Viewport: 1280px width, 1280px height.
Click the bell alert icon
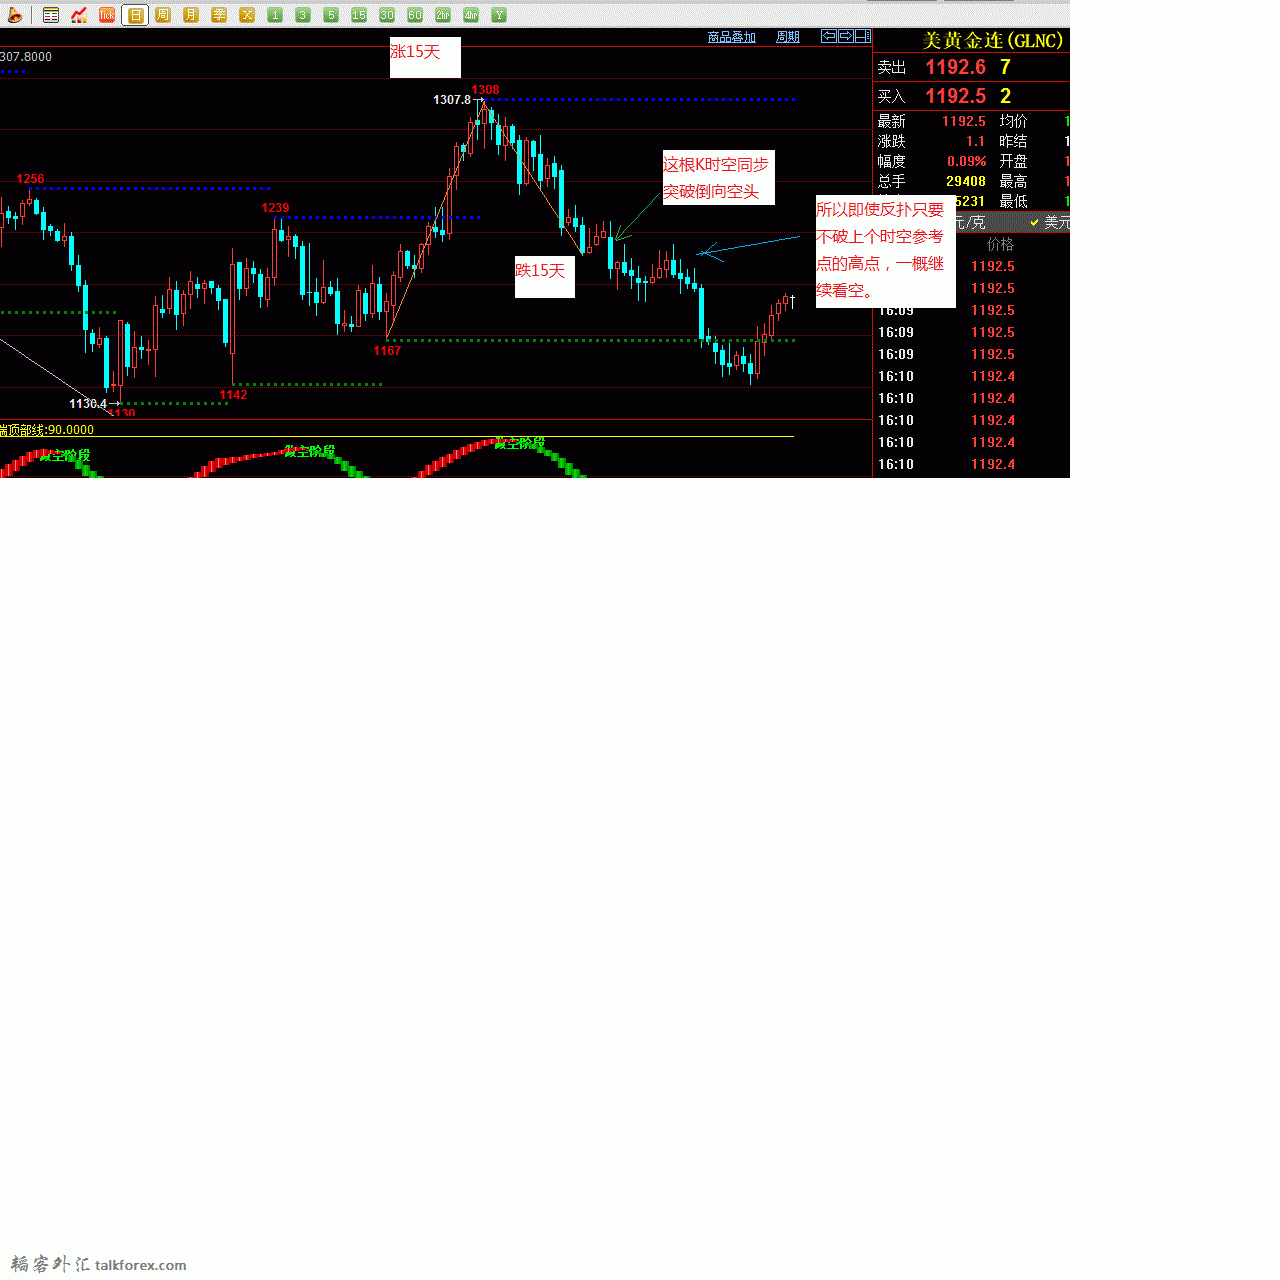14,15
